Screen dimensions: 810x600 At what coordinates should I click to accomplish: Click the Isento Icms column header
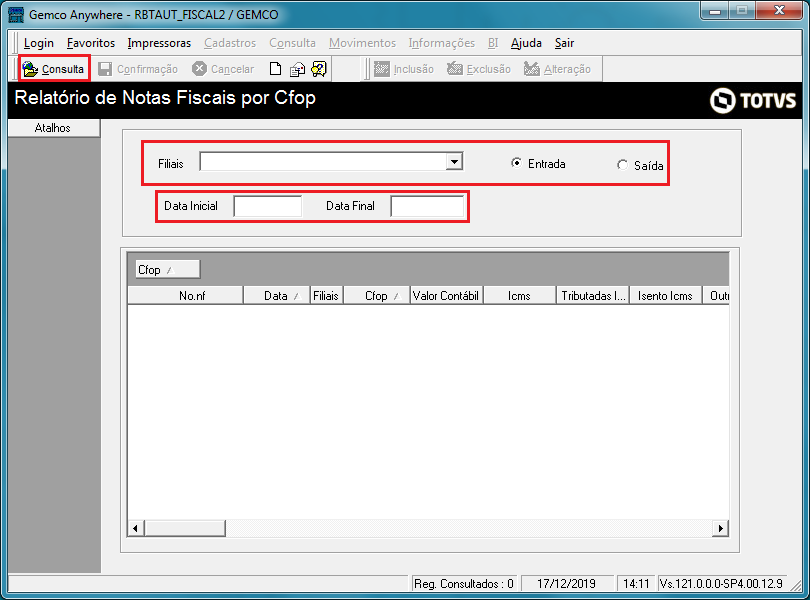coord(665,296)
